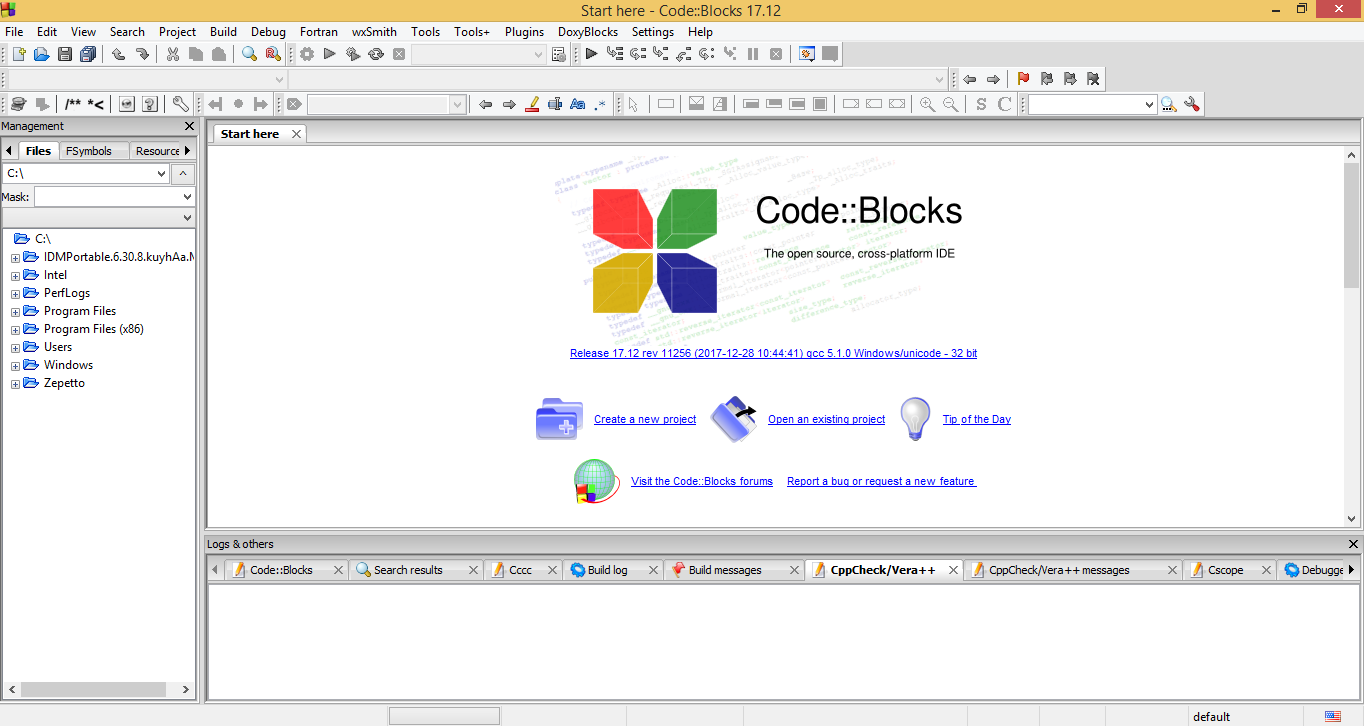Open the DoxyBlocks menu
This screenshot has width=1364, height=726.
[588, 32]
